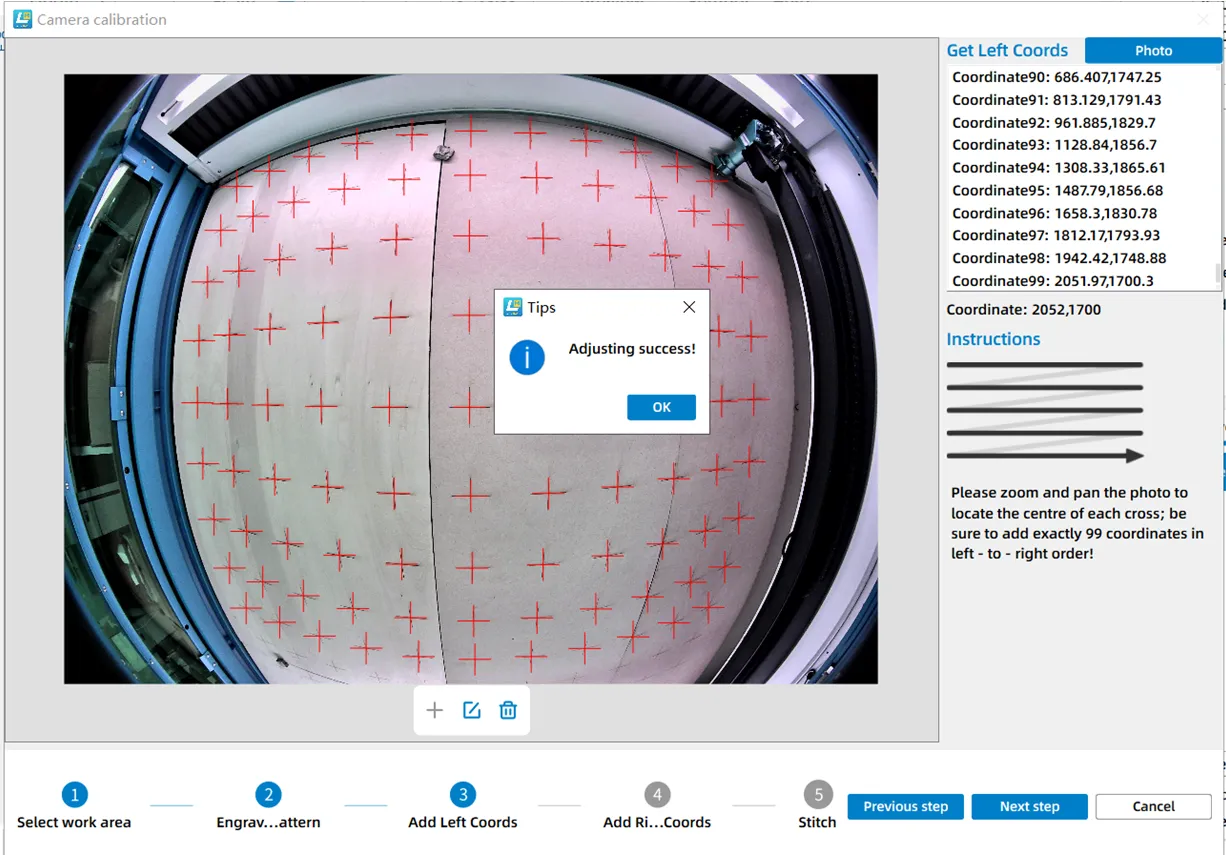1226x855 pixels.
Task: Click the blue info icon in dialog
Action: tap(527, 357)
